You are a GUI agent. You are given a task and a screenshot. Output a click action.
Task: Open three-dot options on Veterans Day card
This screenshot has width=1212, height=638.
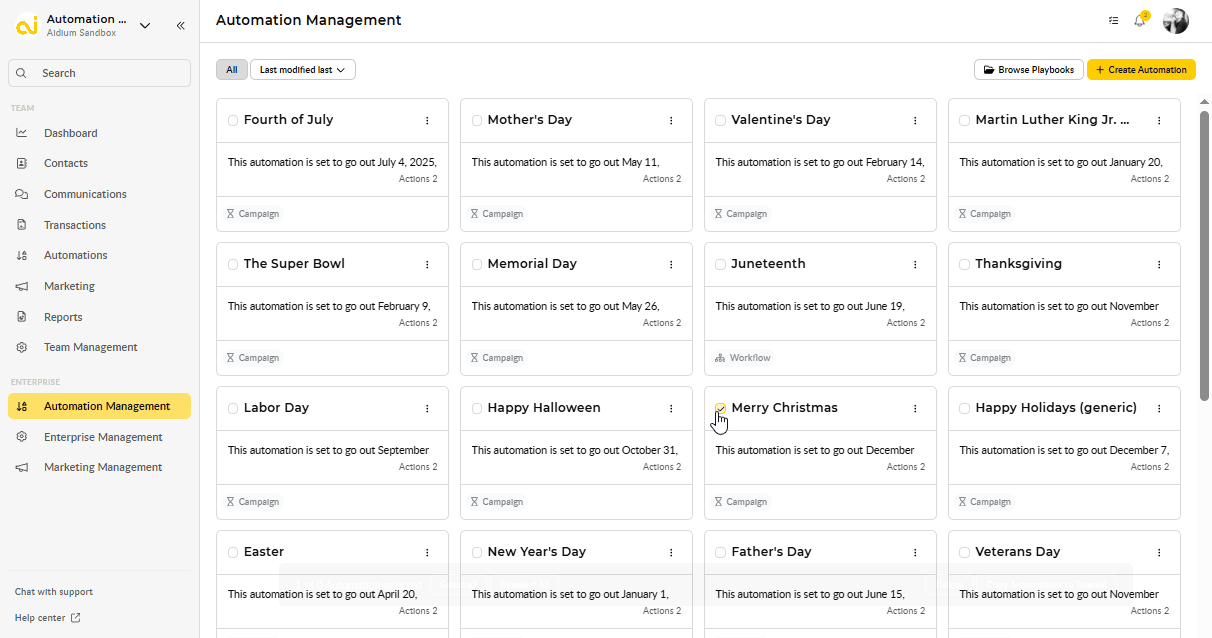(1159, 552)
